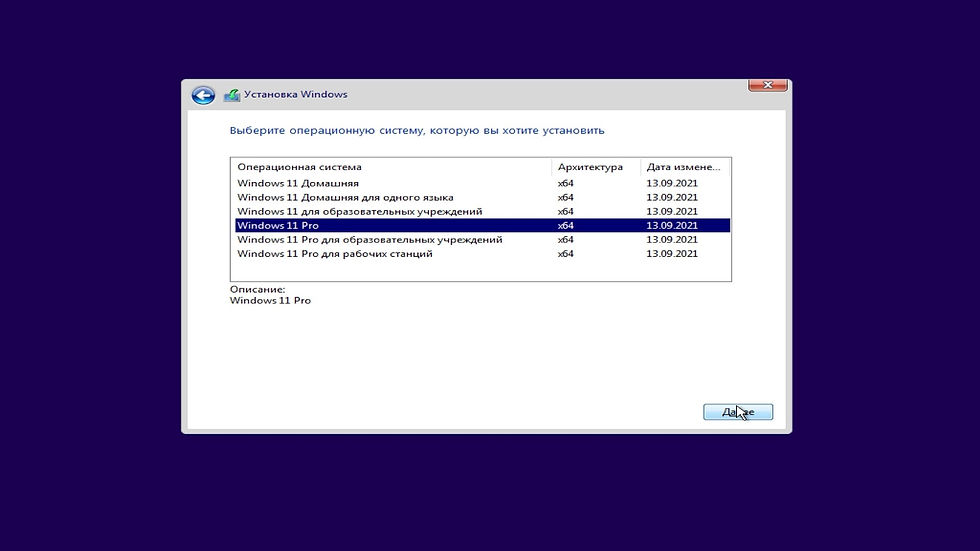The width and height of the screenshot is (980, 551).
Task: Click the Архитектура column header
Action: point(596,167)
